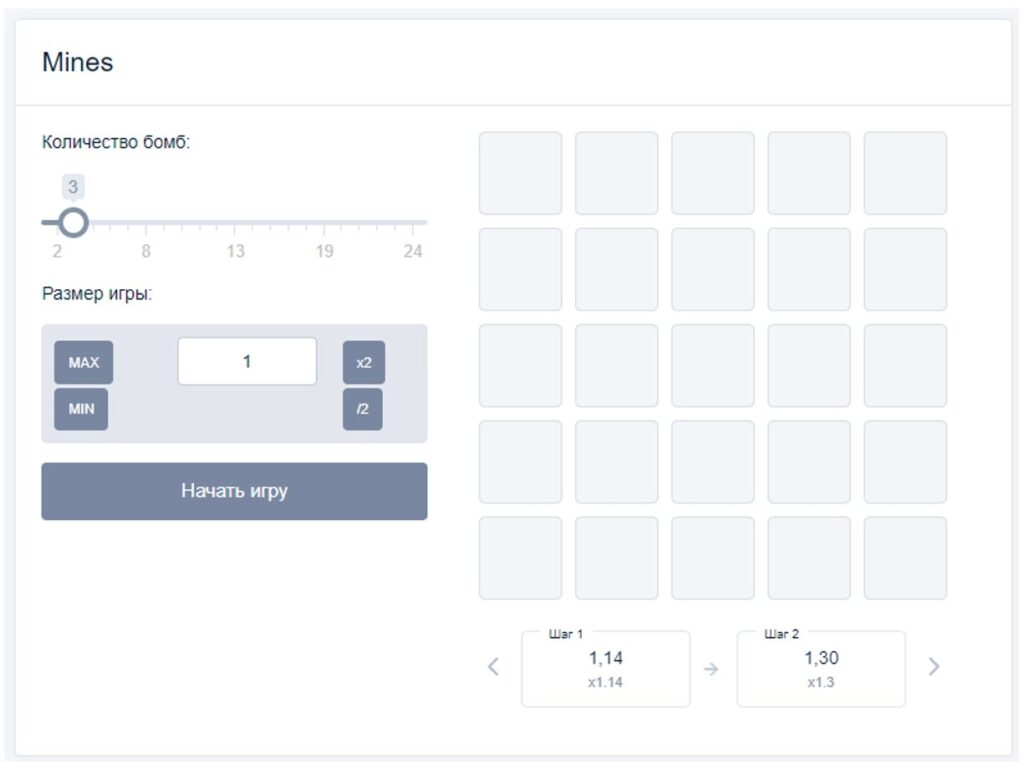Click the right chevron of steps carousel
1024x764 pixels.
coord(934,667)
